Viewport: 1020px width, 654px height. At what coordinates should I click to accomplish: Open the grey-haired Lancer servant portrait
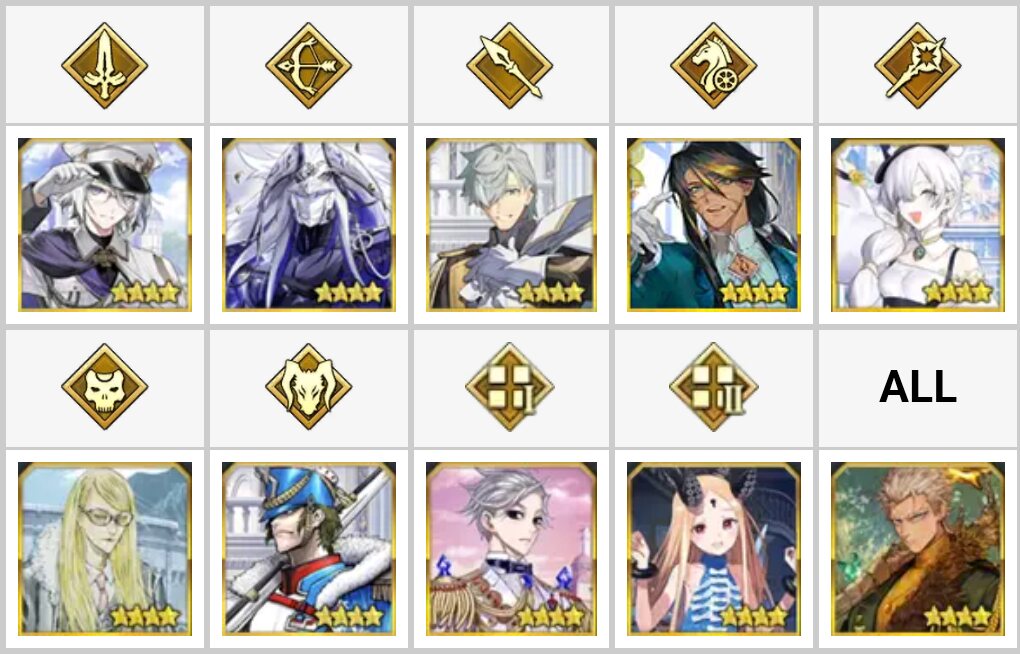[x=511, y=224]
